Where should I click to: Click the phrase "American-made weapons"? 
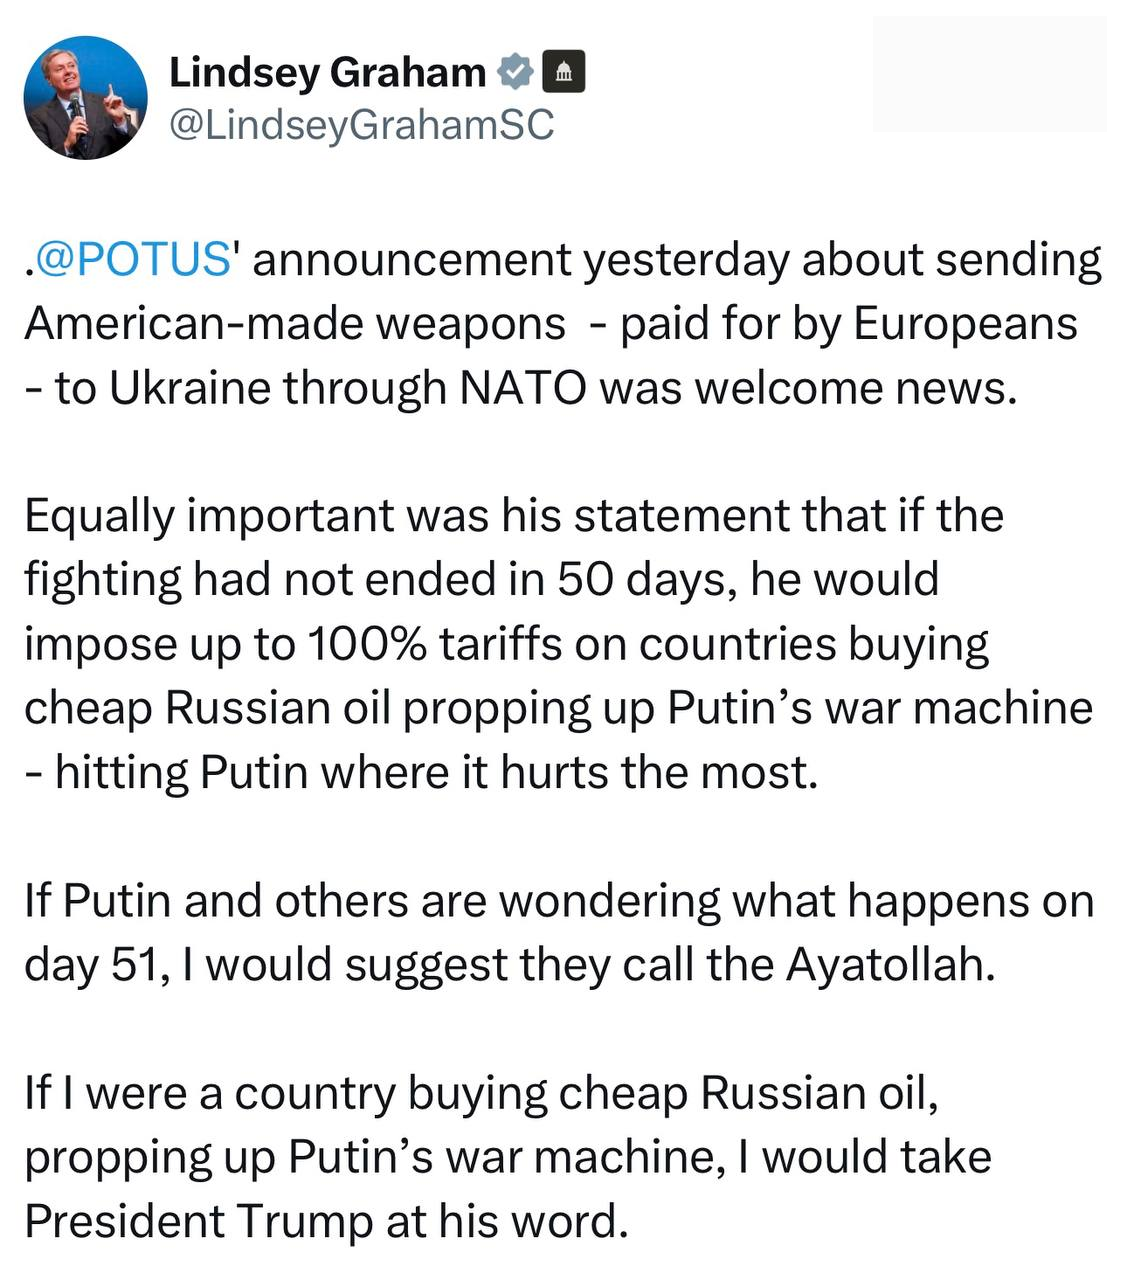pos(294,324)
